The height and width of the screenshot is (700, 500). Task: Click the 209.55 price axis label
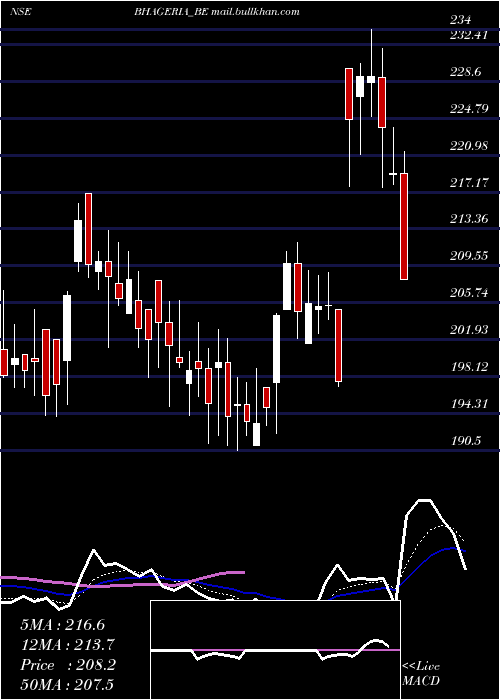469,256
